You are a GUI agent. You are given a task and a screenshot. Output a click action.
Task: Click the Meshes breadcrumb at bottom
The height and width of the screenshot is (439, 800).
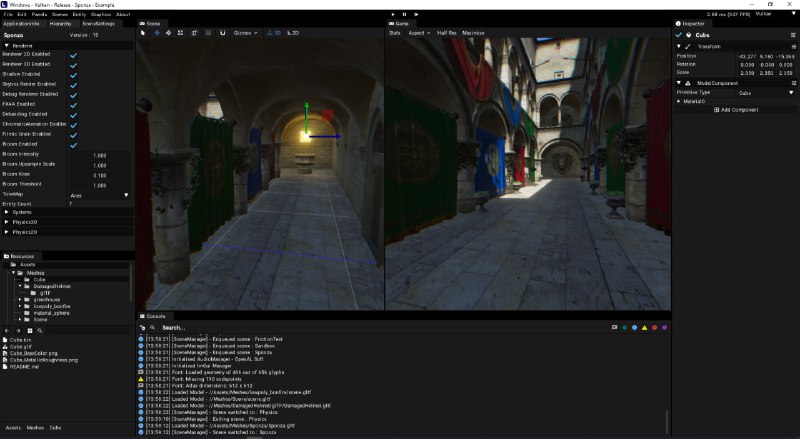(x=35, y=428)
